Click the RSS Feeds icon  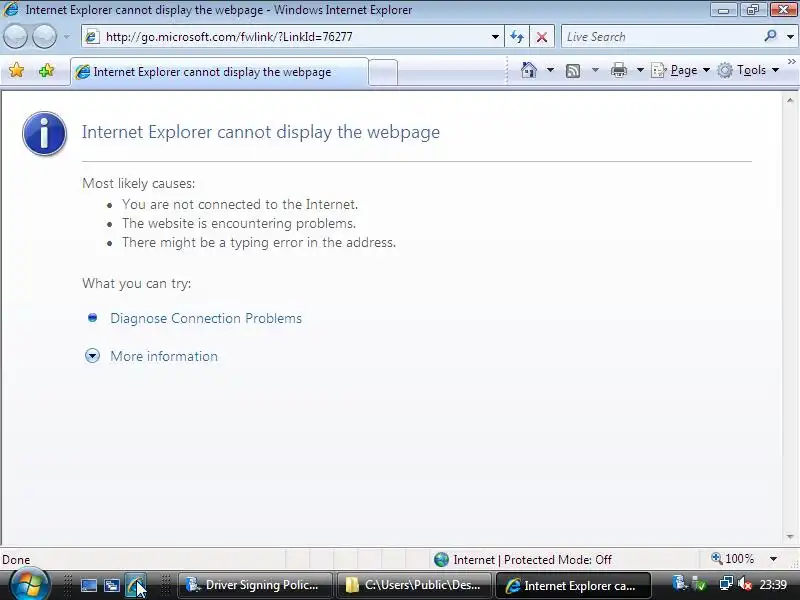(573, 70)
